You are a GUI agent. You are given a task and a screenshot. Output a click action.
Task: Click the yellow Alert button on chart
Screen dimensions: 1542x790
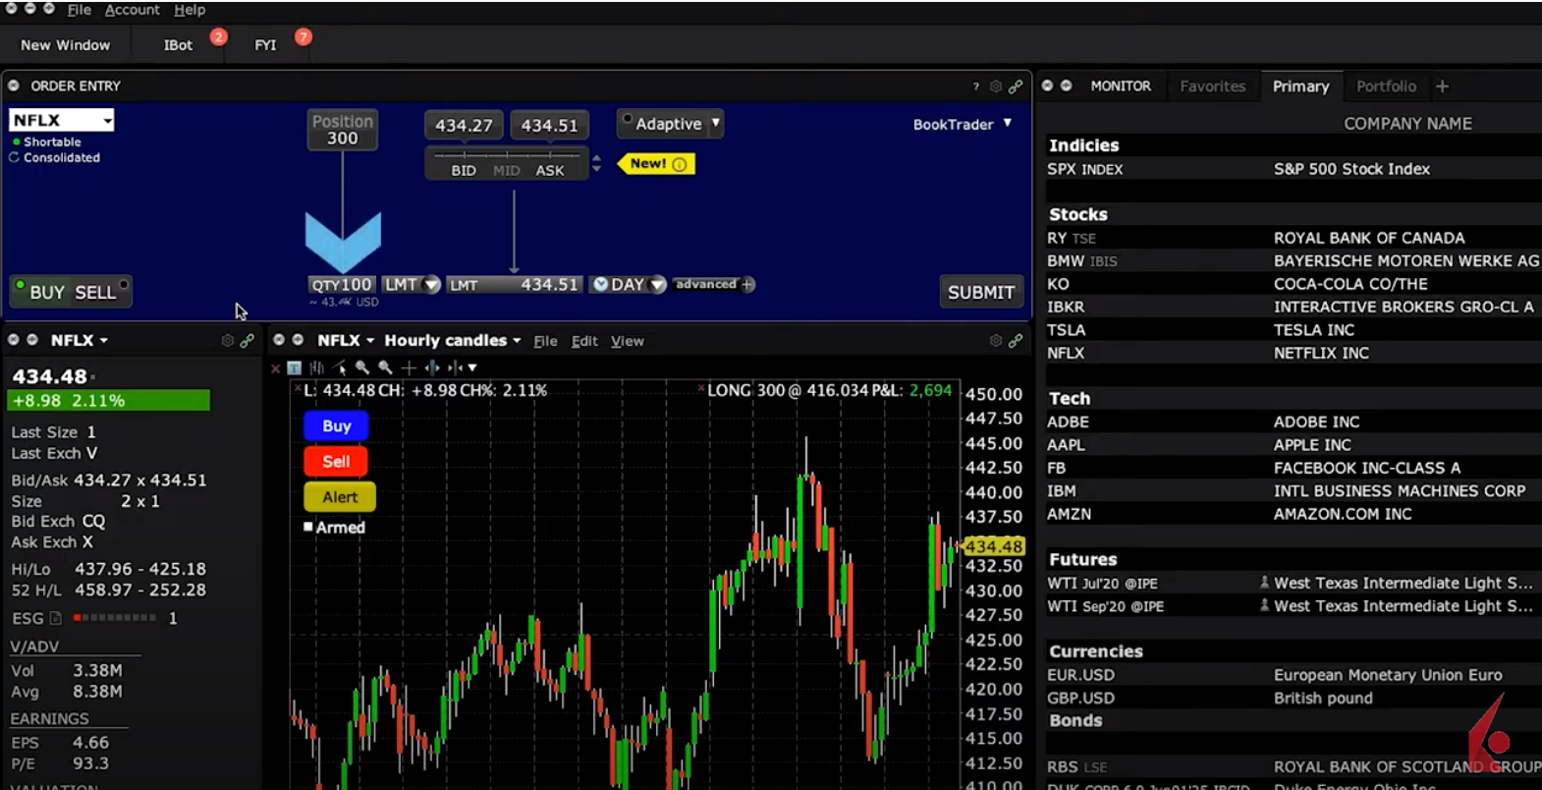coord(339,497)
